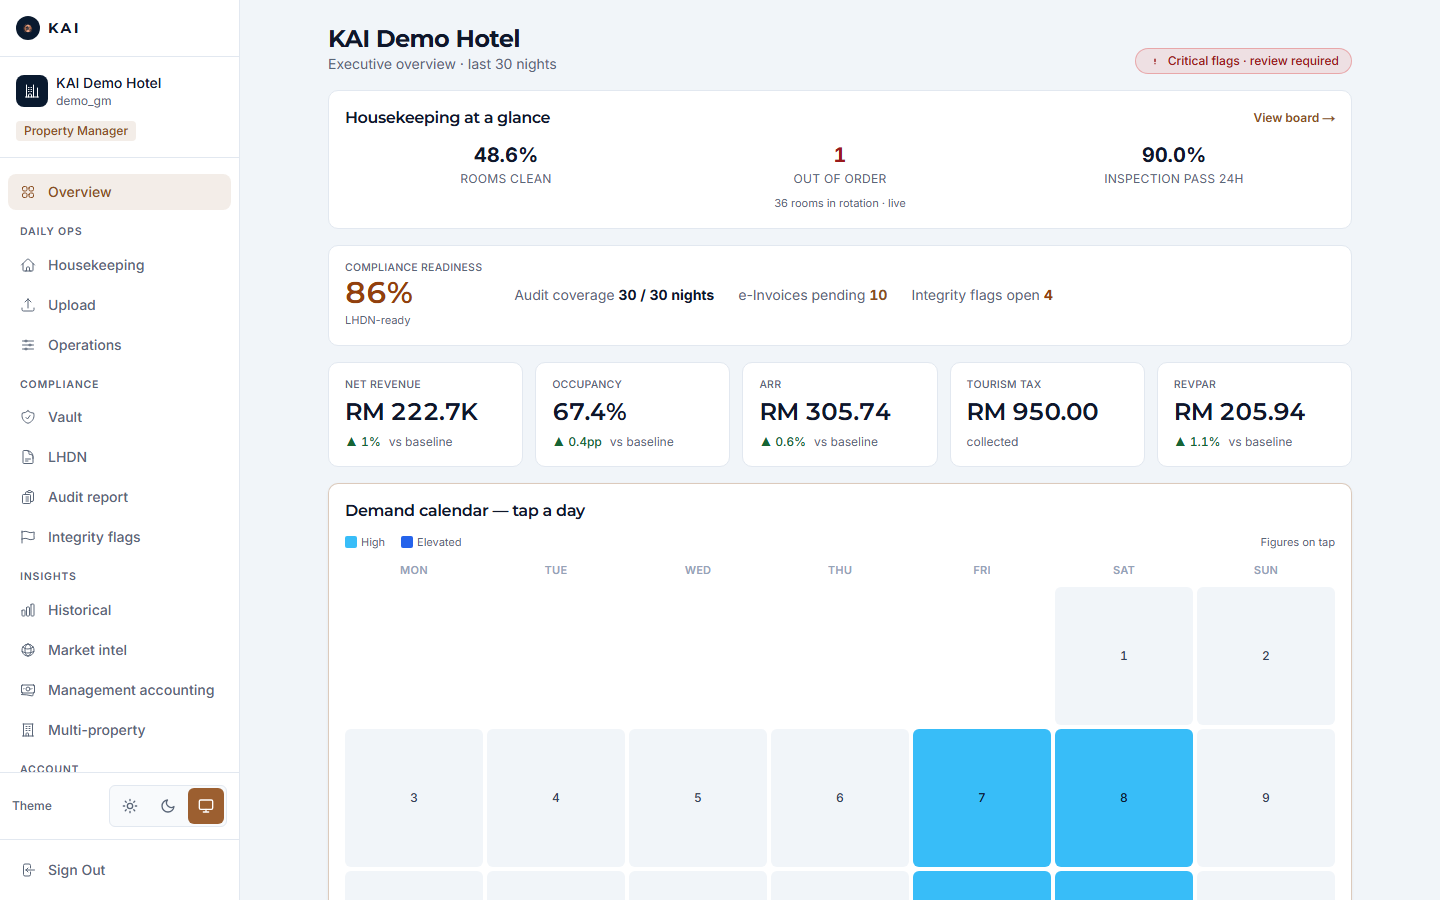Screen dimensions: 1440x900
Task: Click the ARR RM 305.74 card
Action: [840, 414]
